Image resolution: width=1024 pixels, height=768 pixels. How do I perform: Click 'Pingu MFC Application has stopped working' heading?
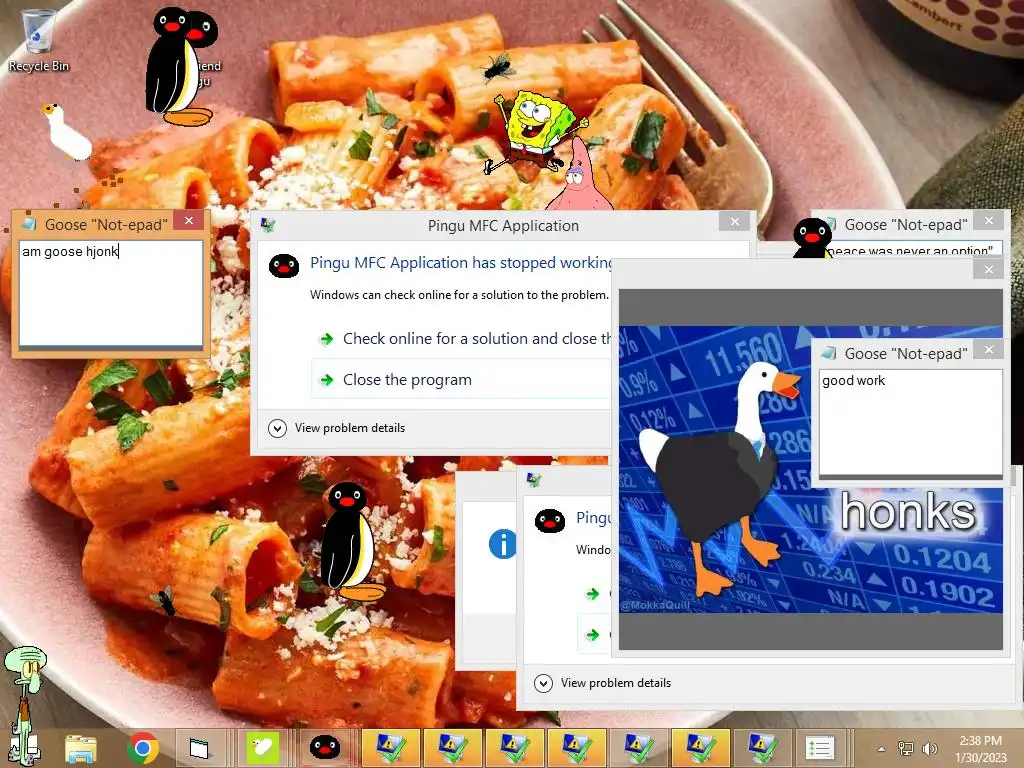(x=461, y=263)
